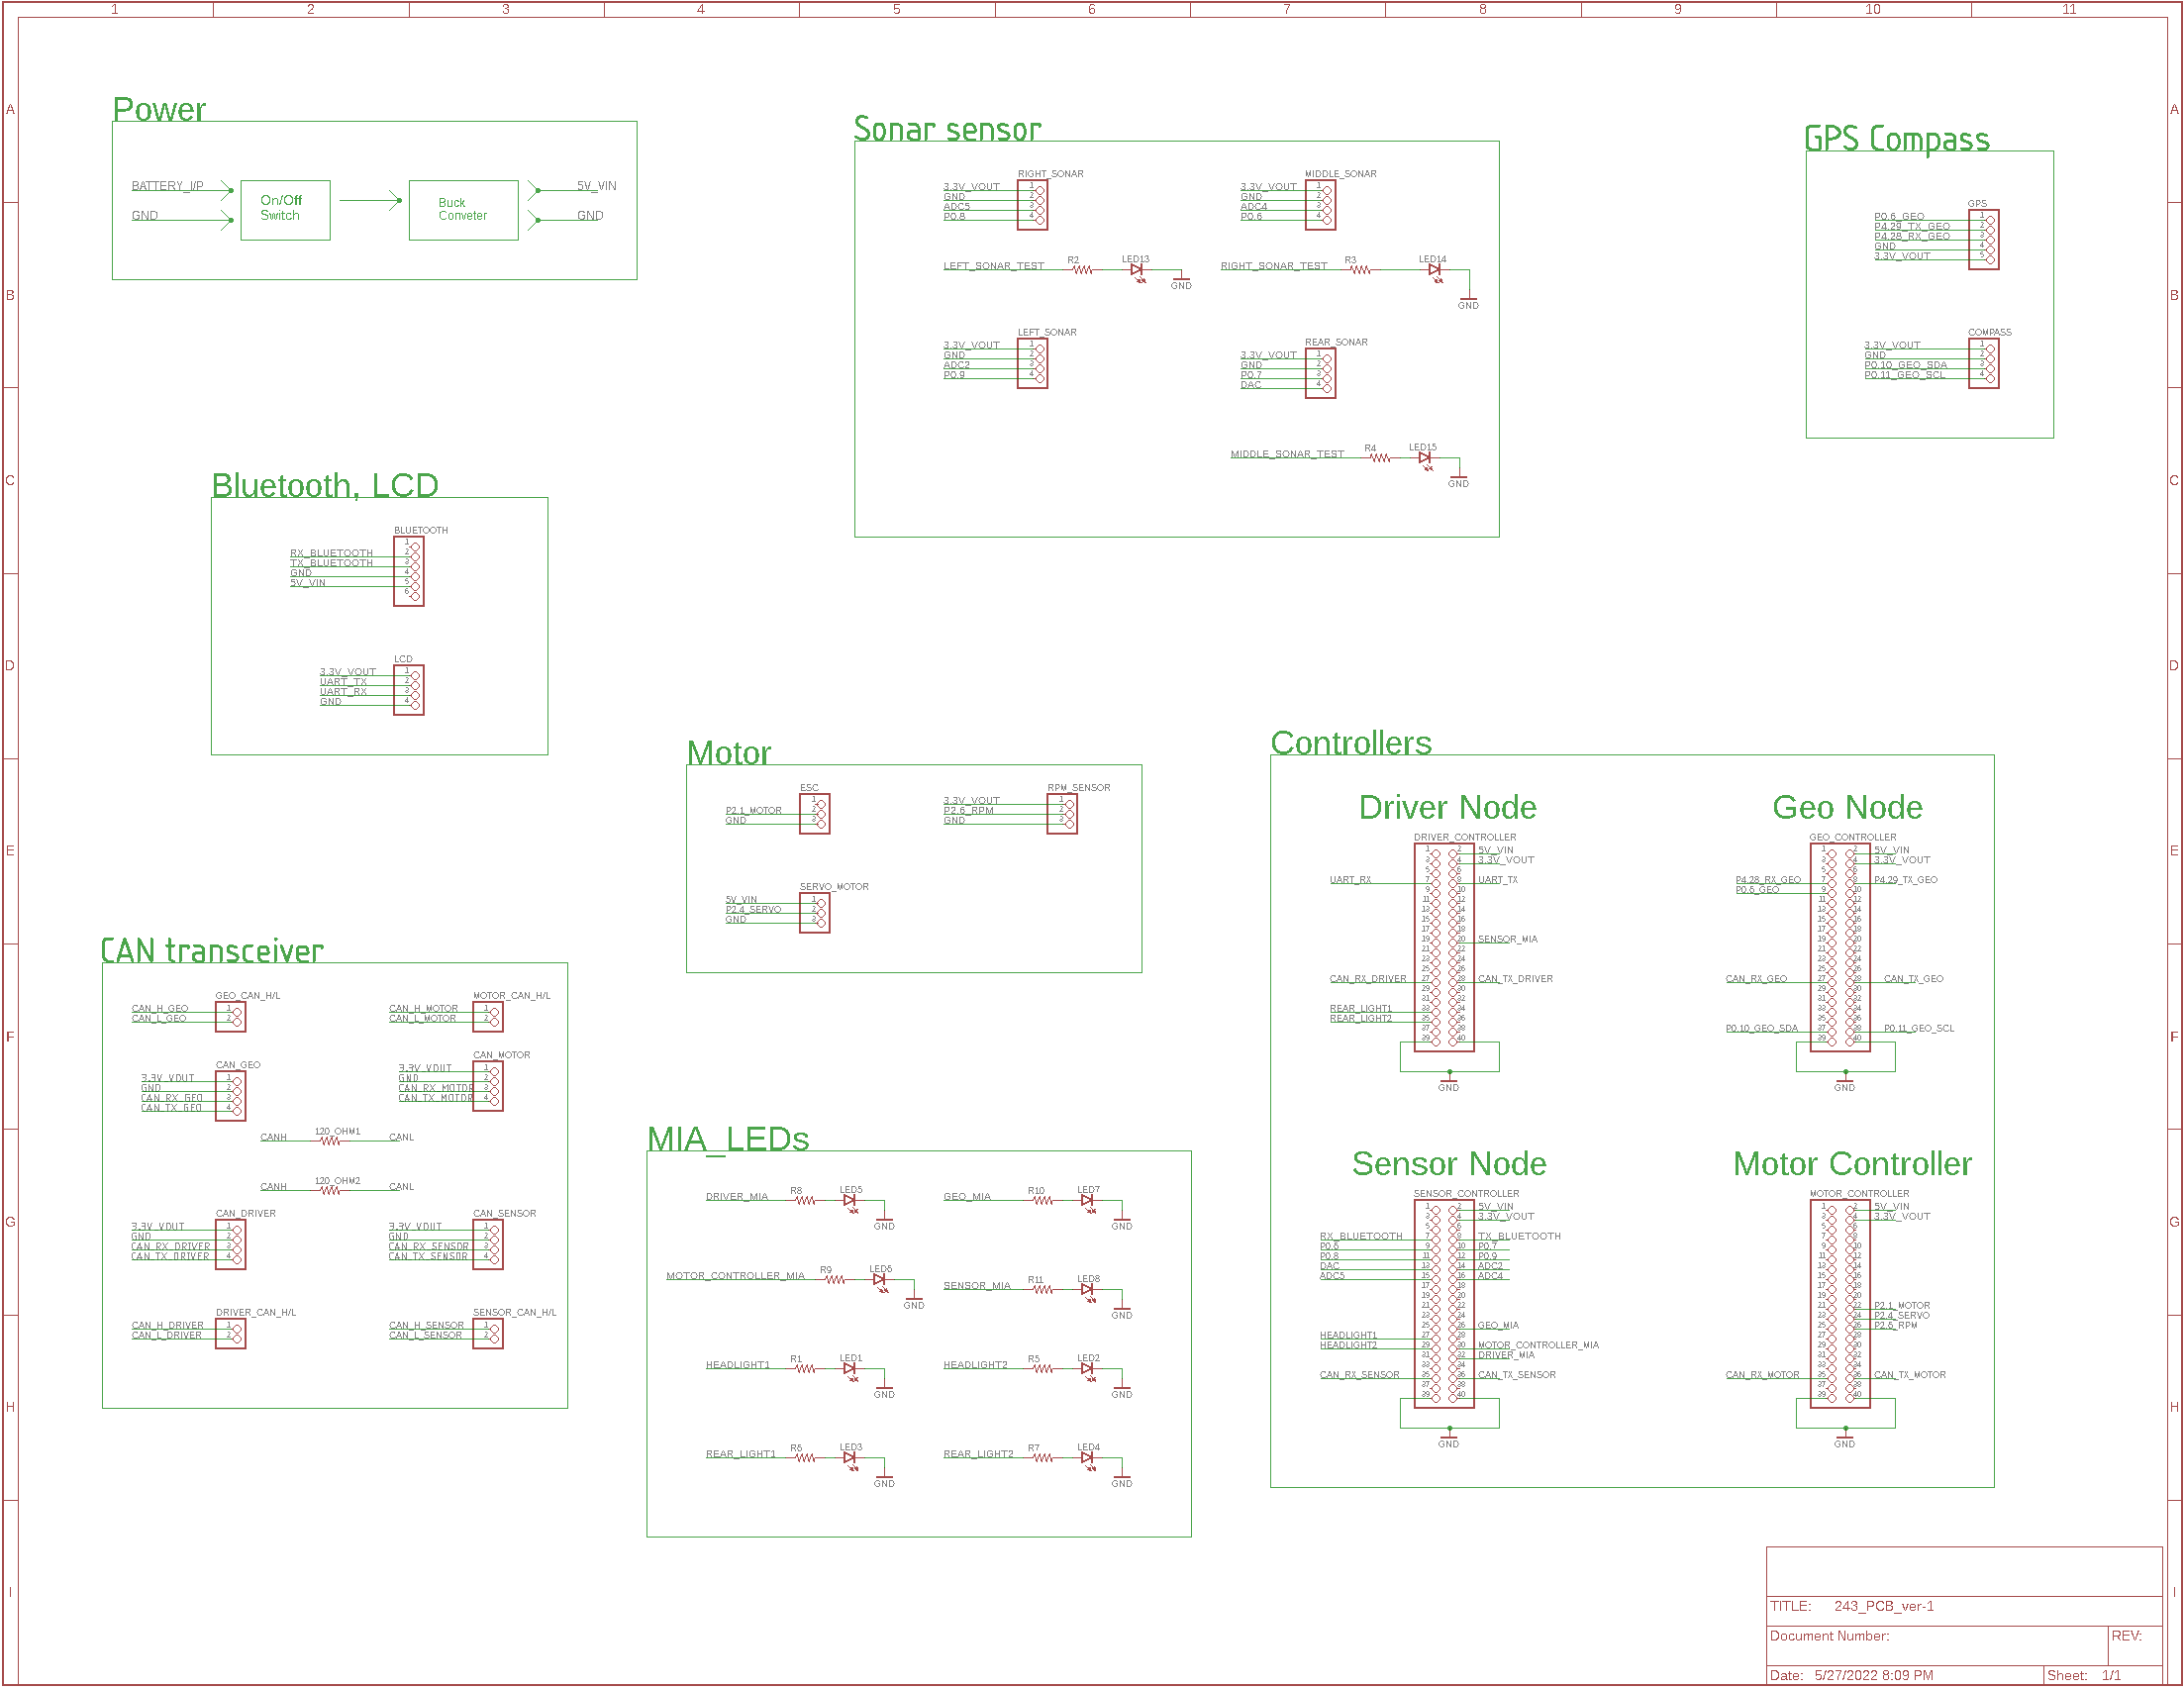Click the BLUETOOTH connector symbol
The height and width of the screenshot is (1689, 2184).
[x=409, y=571]
